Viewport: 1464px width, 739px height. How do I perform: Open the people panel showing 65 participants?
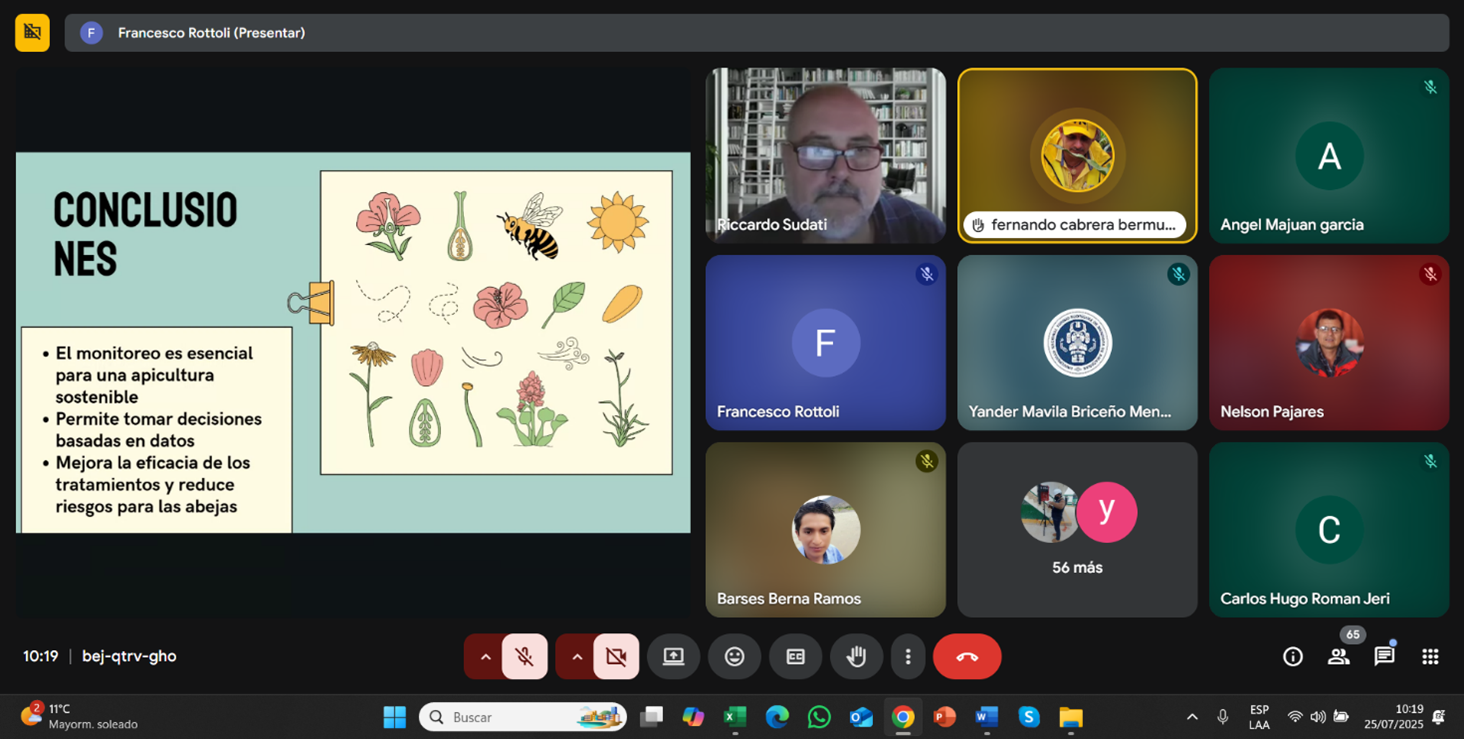(x=1338, y=657)
